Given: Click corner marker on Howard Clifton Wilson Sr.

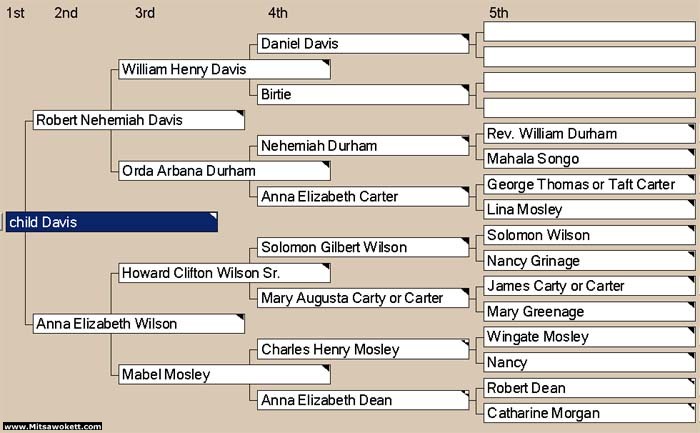Looking at the screenshot, I should pyautogui.click(x=326, y=266).
